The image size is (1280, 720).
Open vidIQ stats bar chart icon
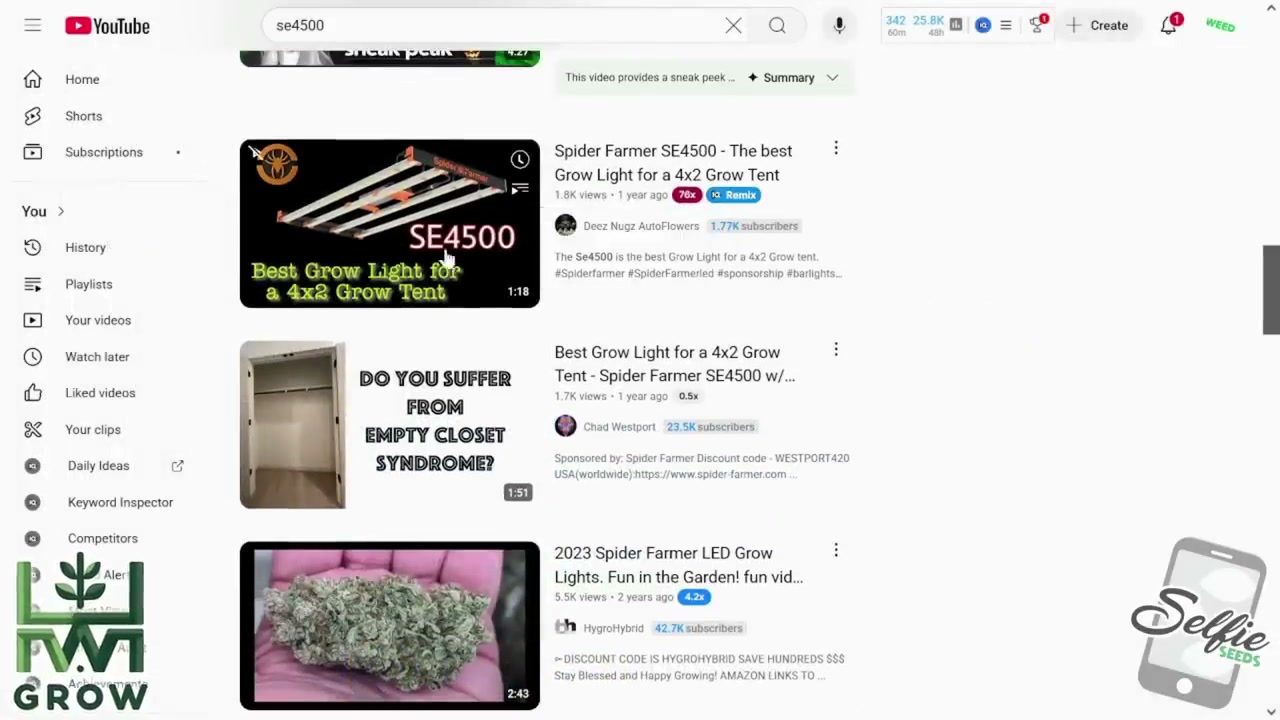[956, 25]
